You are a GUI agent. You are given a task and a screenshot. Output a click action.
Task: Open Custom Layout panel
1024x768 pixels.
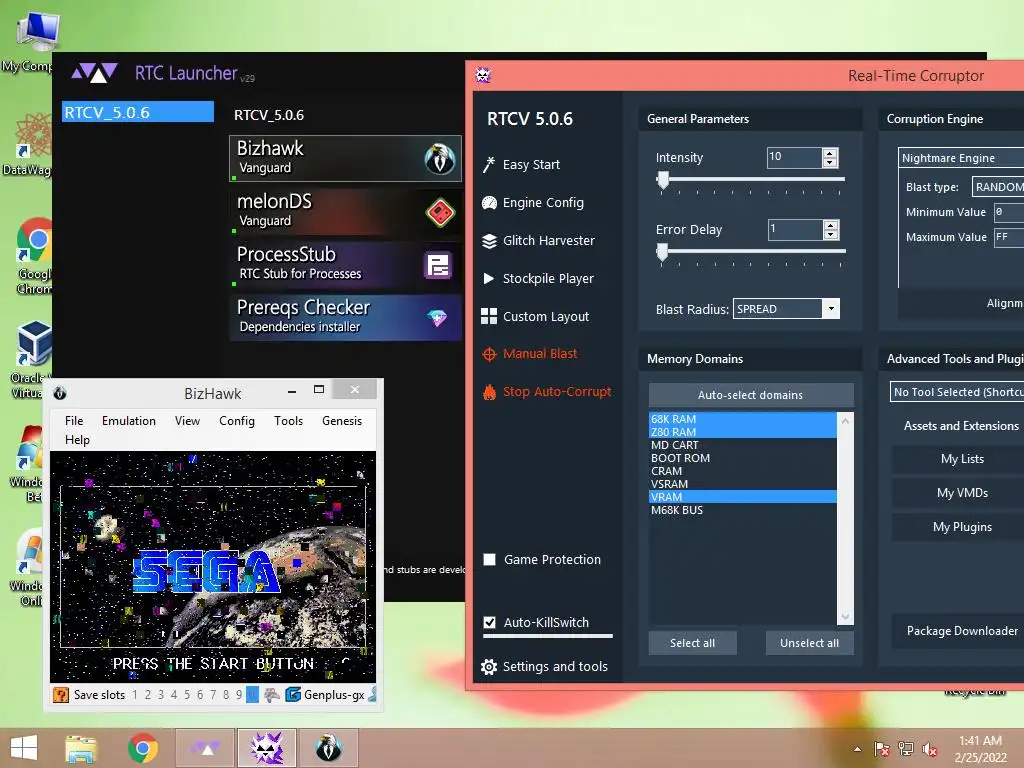pos(535,316)
